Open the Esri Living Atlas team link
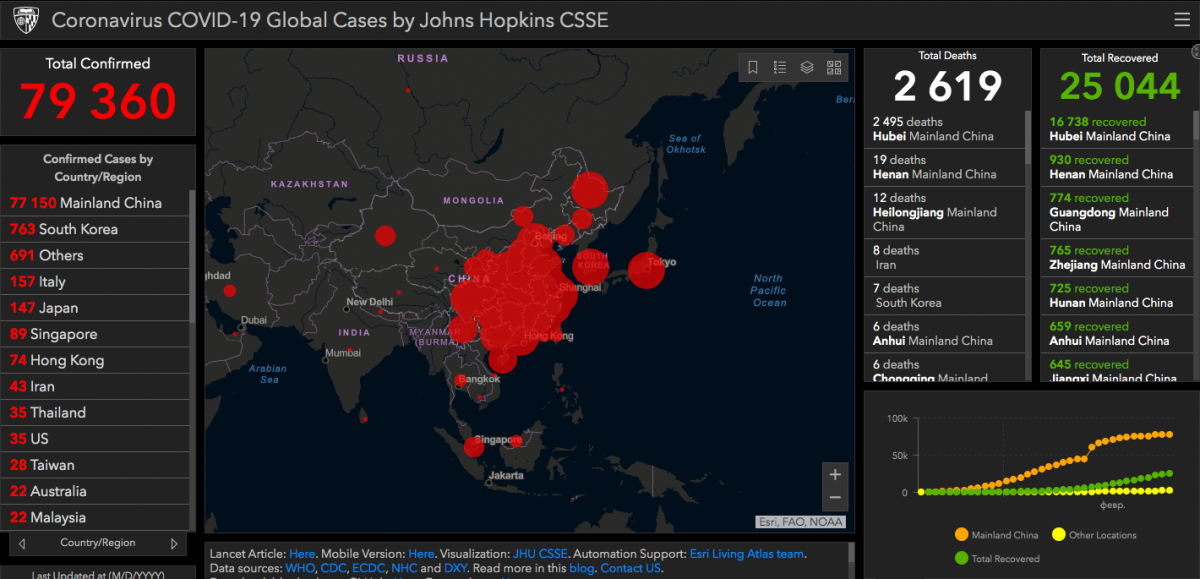Image resolution: width=1200 pixels, height=579 pixels. (x=747, y=553)
